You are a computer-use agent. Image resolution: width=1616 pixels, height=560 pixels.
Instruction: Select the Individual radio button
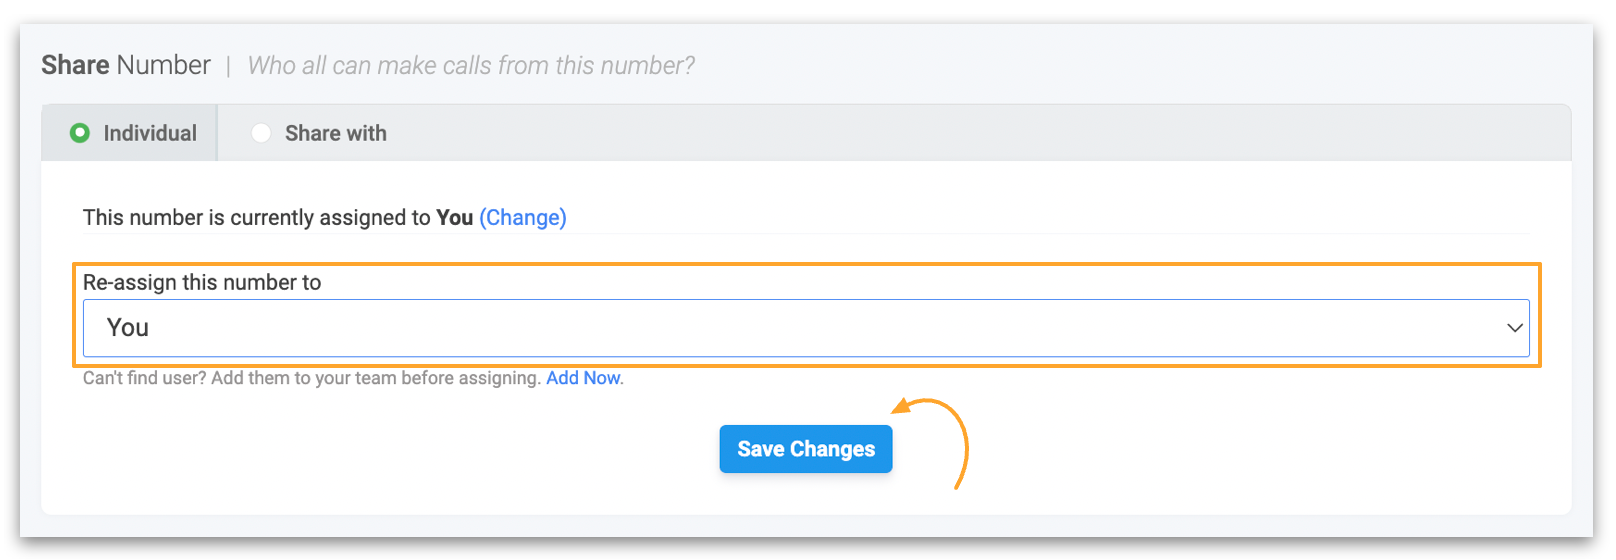pyautogui.click(x=80, y=133)
